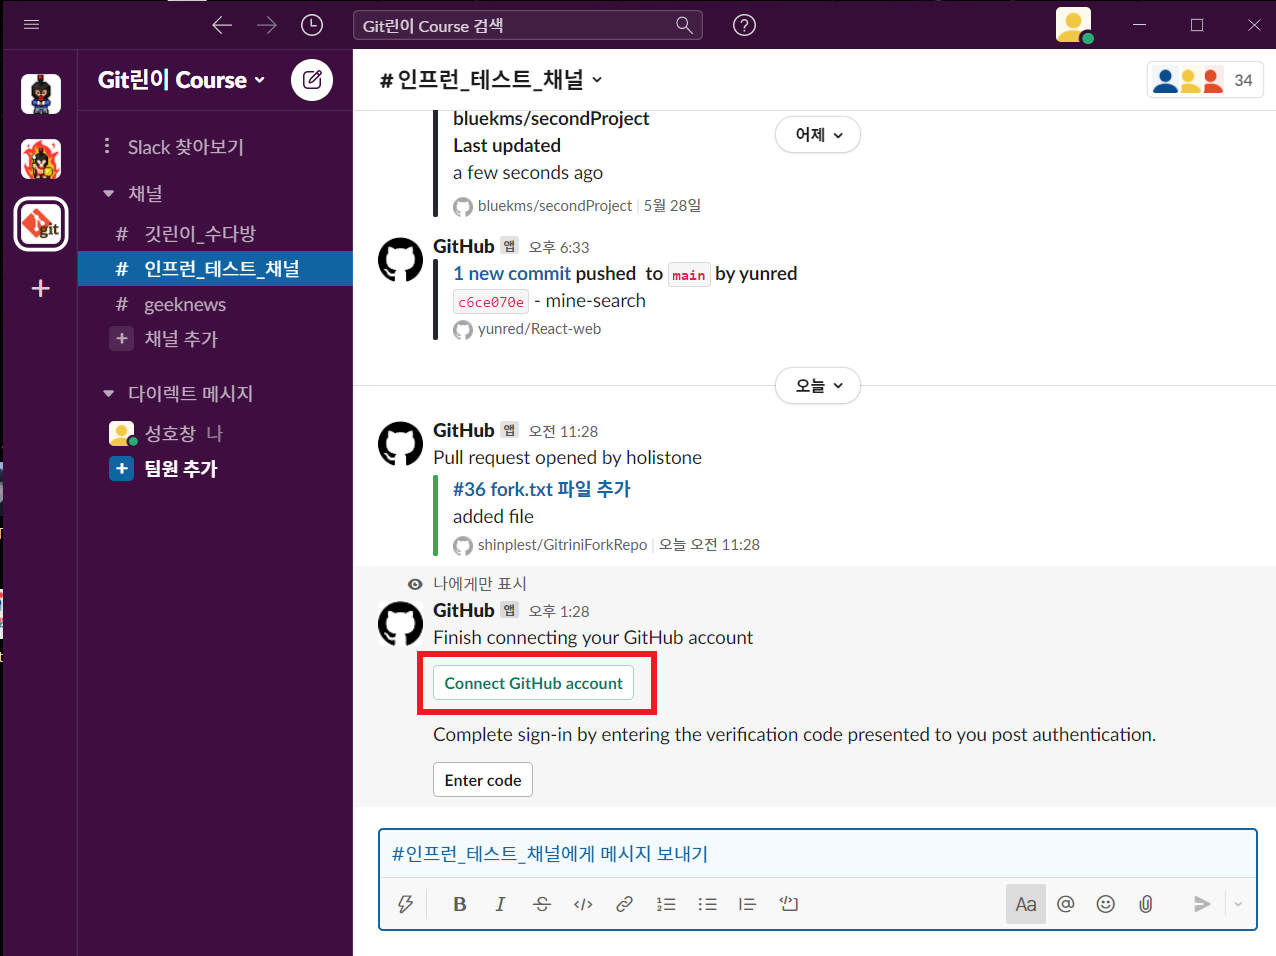The image size is (1276, 956).
Task: Click the 오후 1:28 message timestamp
Action: point(559,611)
